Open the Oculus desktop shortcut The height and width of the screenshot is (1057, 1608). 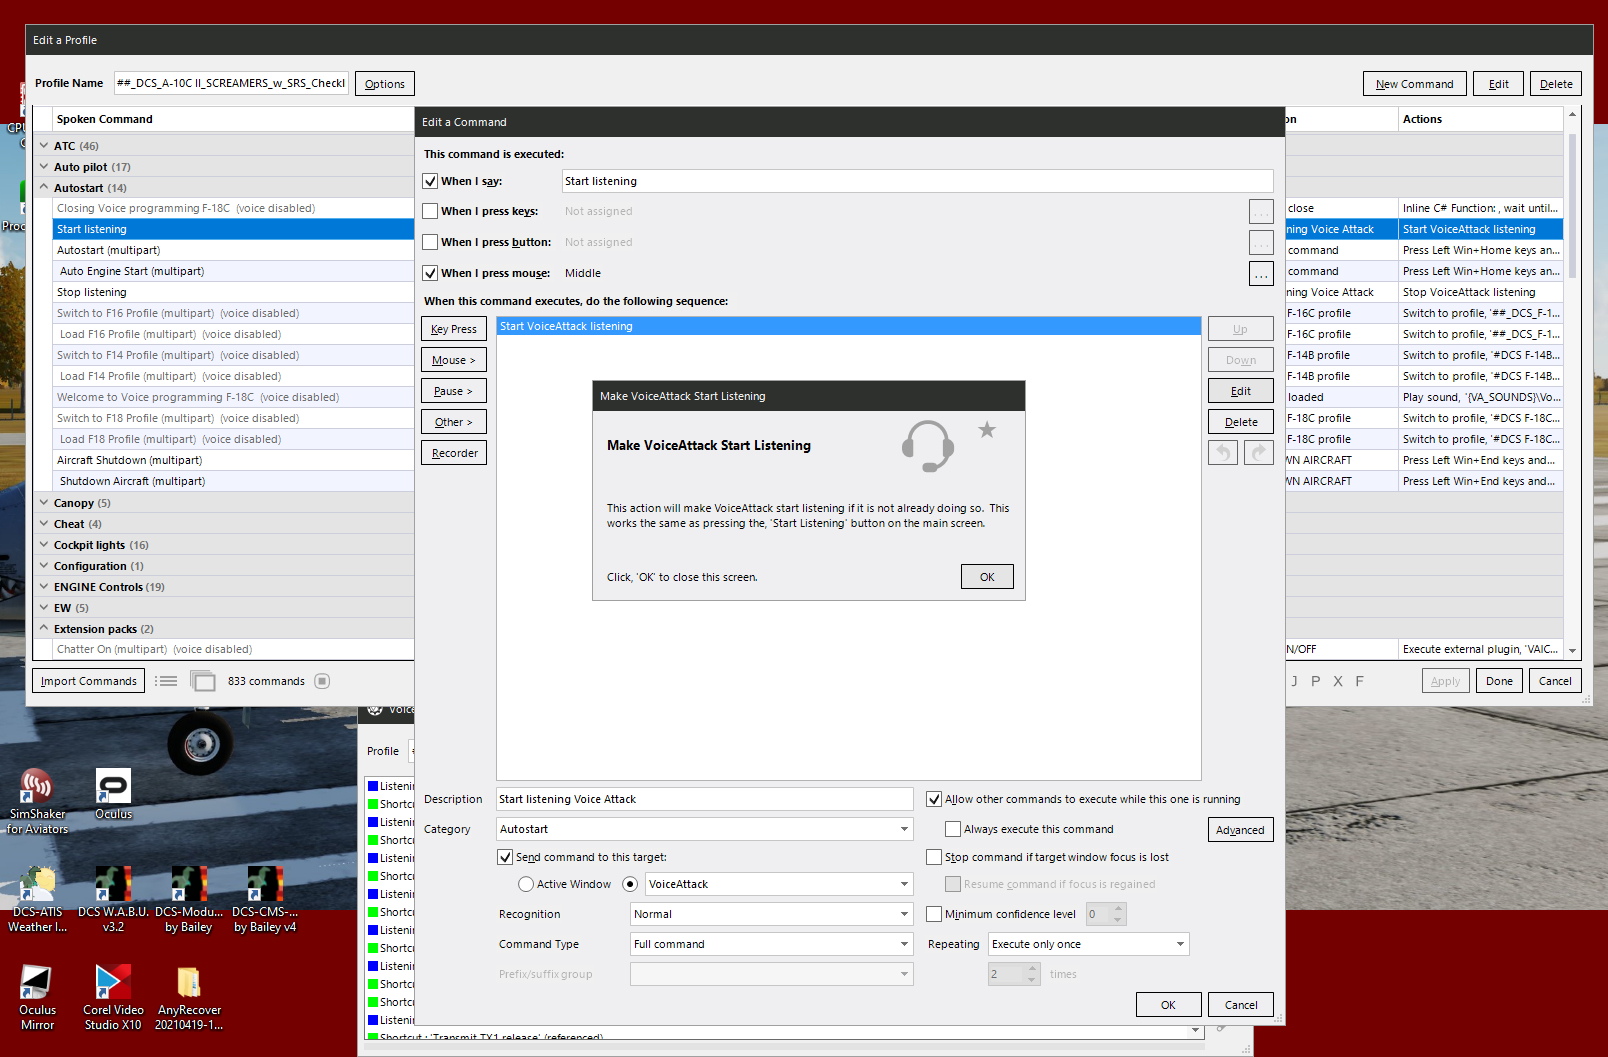[113, 794]
